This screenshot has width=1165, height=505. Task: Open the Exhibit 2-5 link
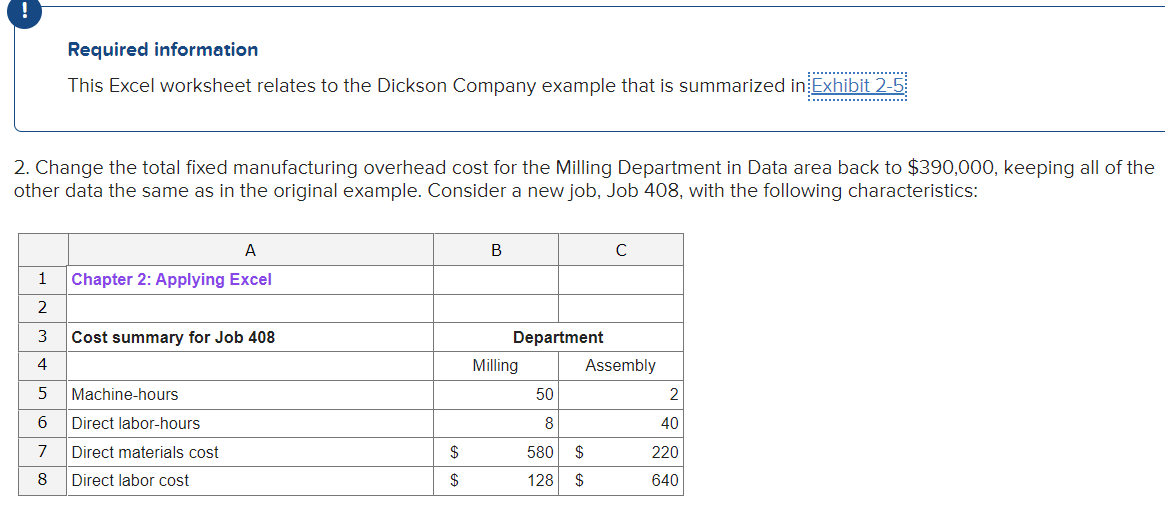click(x=858, y=86)
